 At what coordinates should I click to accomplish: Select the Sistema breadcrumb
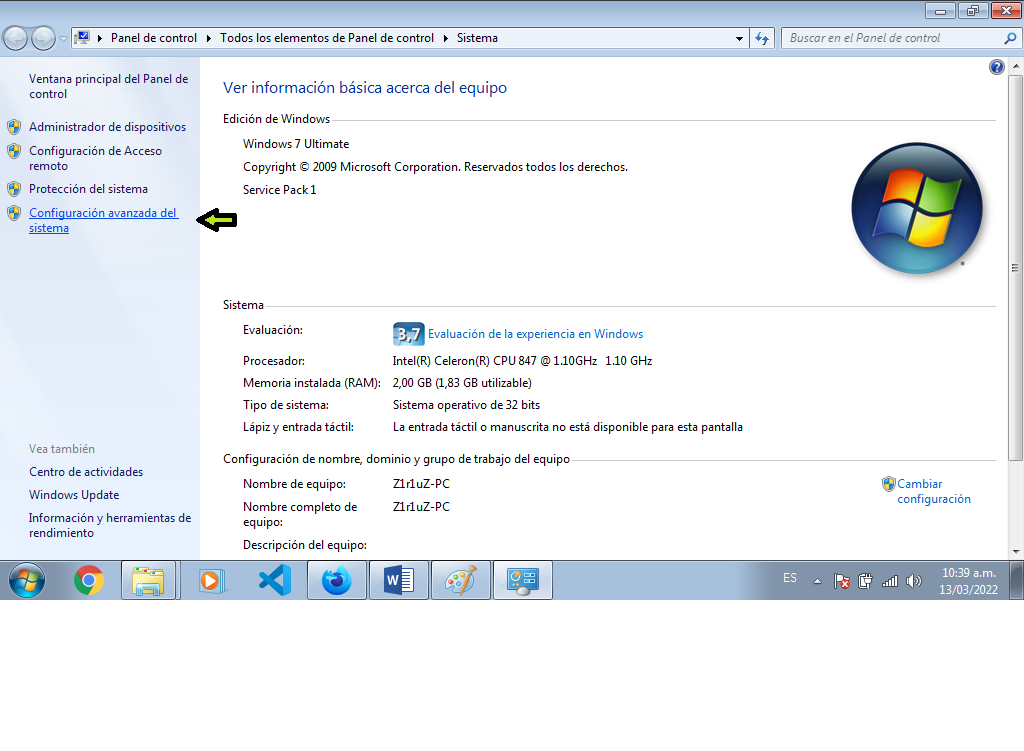pyautogui.click(x=477, y=38)
